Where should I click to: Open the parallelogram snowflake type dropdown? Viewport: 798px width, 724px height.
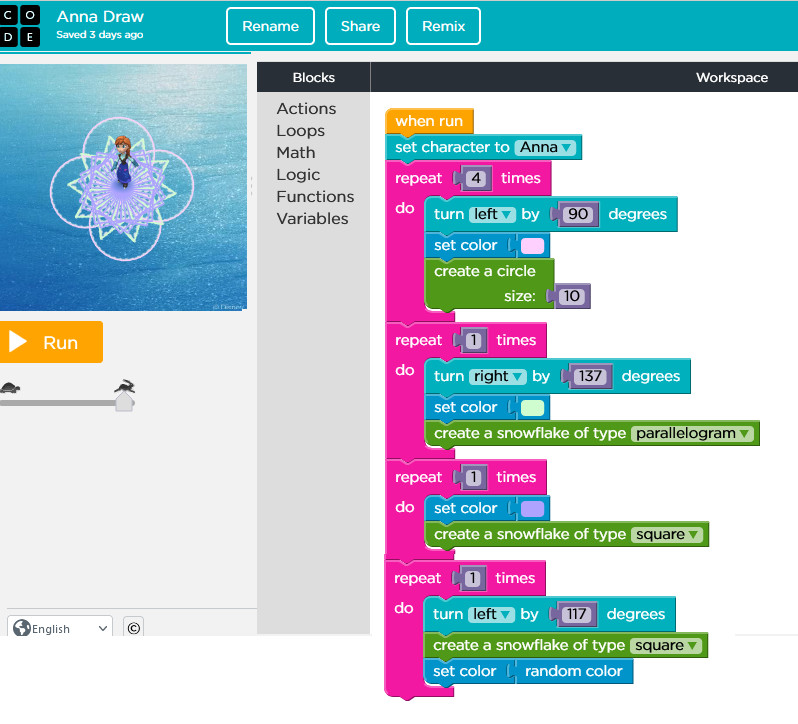(x=692, y=433)
